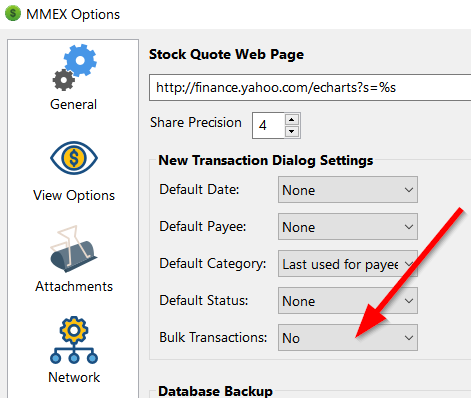The height and width of the screenshot is (398, 471).
Task: Click the chevron arrow of Default Status combo
Action: (409, 301)
